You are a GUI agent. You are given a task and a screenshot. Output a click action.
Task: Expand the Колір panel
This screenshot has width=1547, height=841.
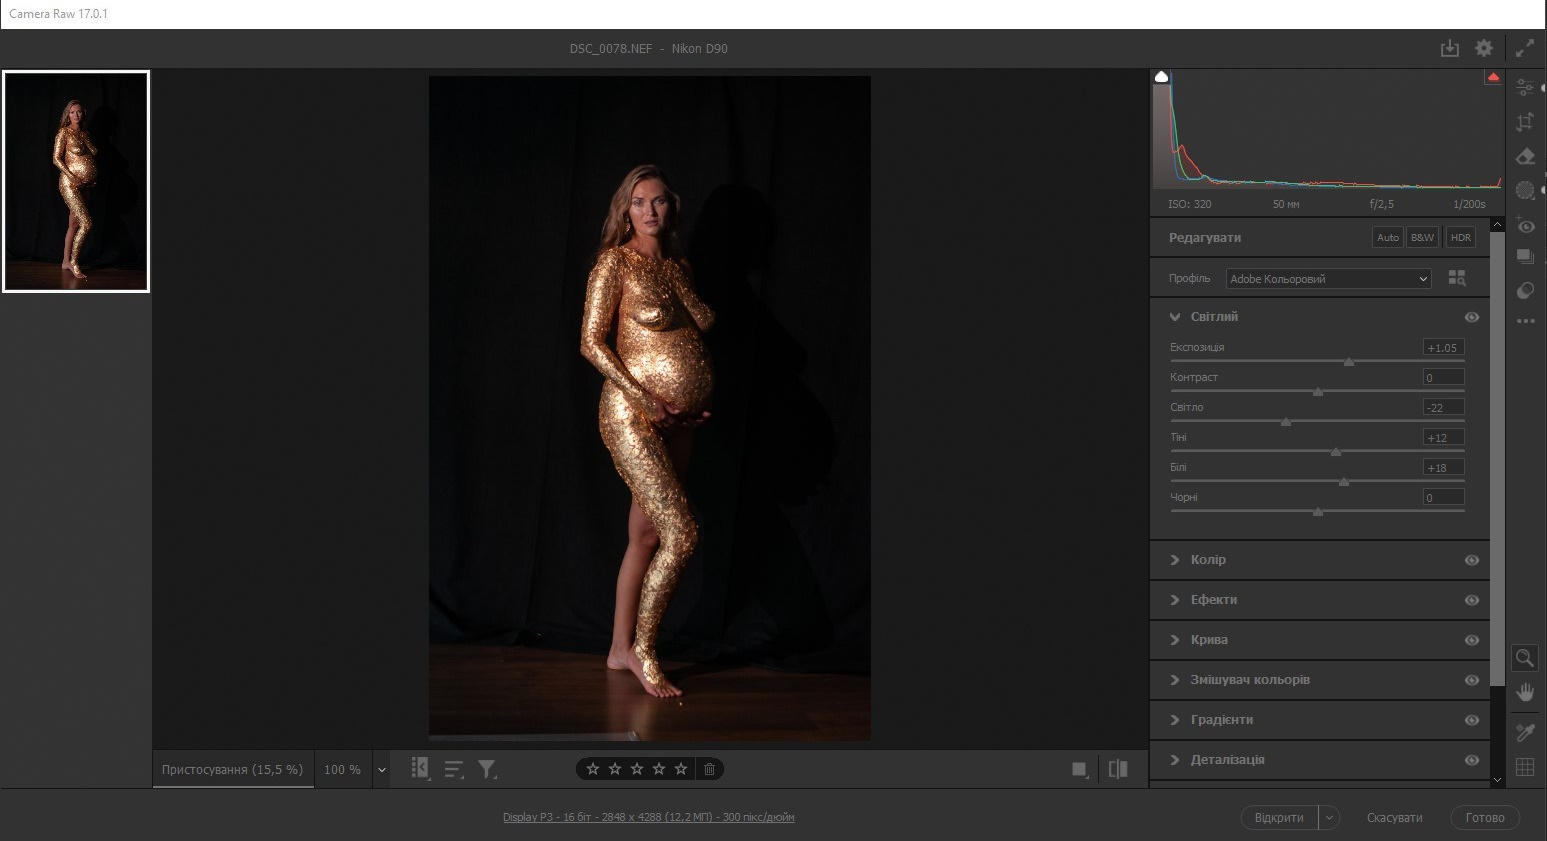1175,560
